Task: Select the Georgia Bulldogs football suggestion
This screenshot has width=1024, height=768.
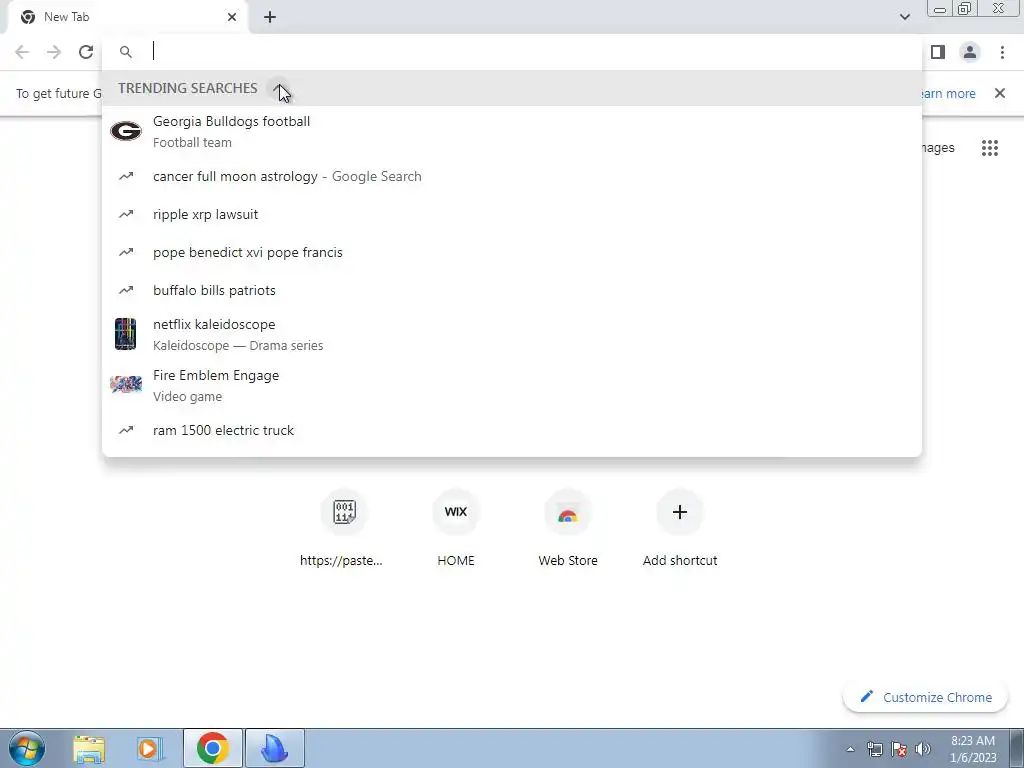Action: (512, 131)
